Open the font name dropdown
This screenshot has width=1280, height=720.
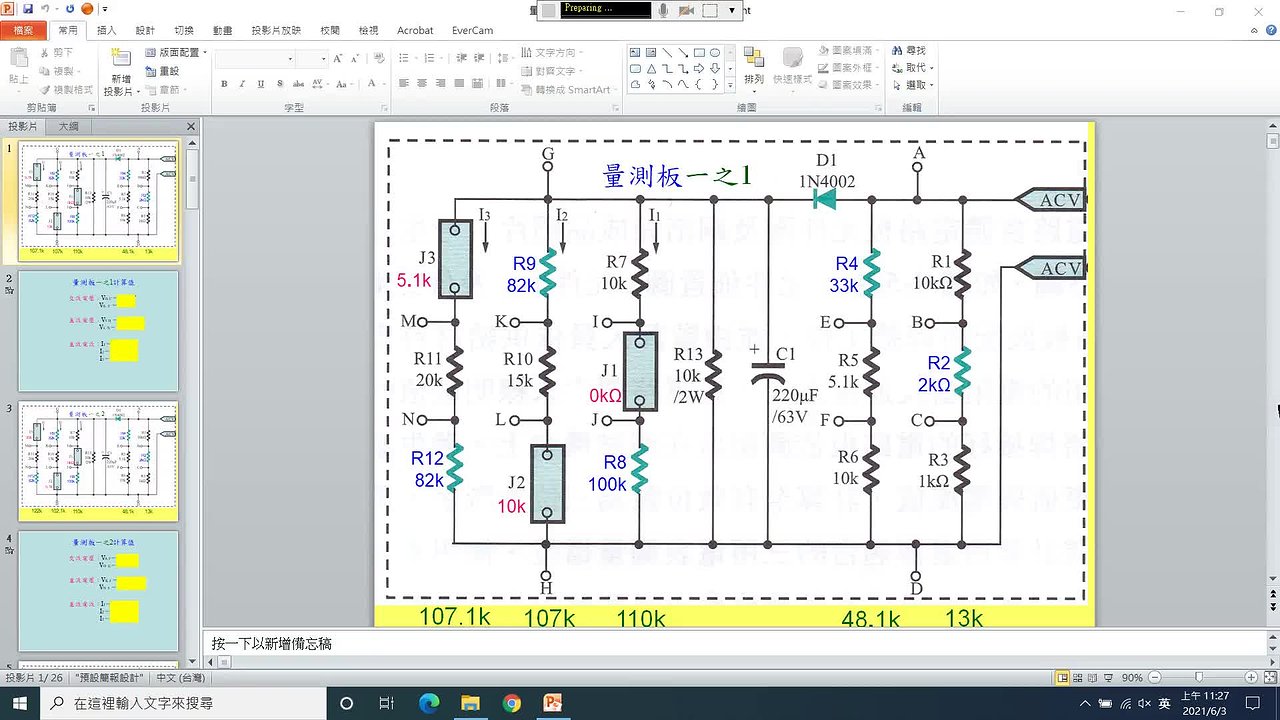291,59
